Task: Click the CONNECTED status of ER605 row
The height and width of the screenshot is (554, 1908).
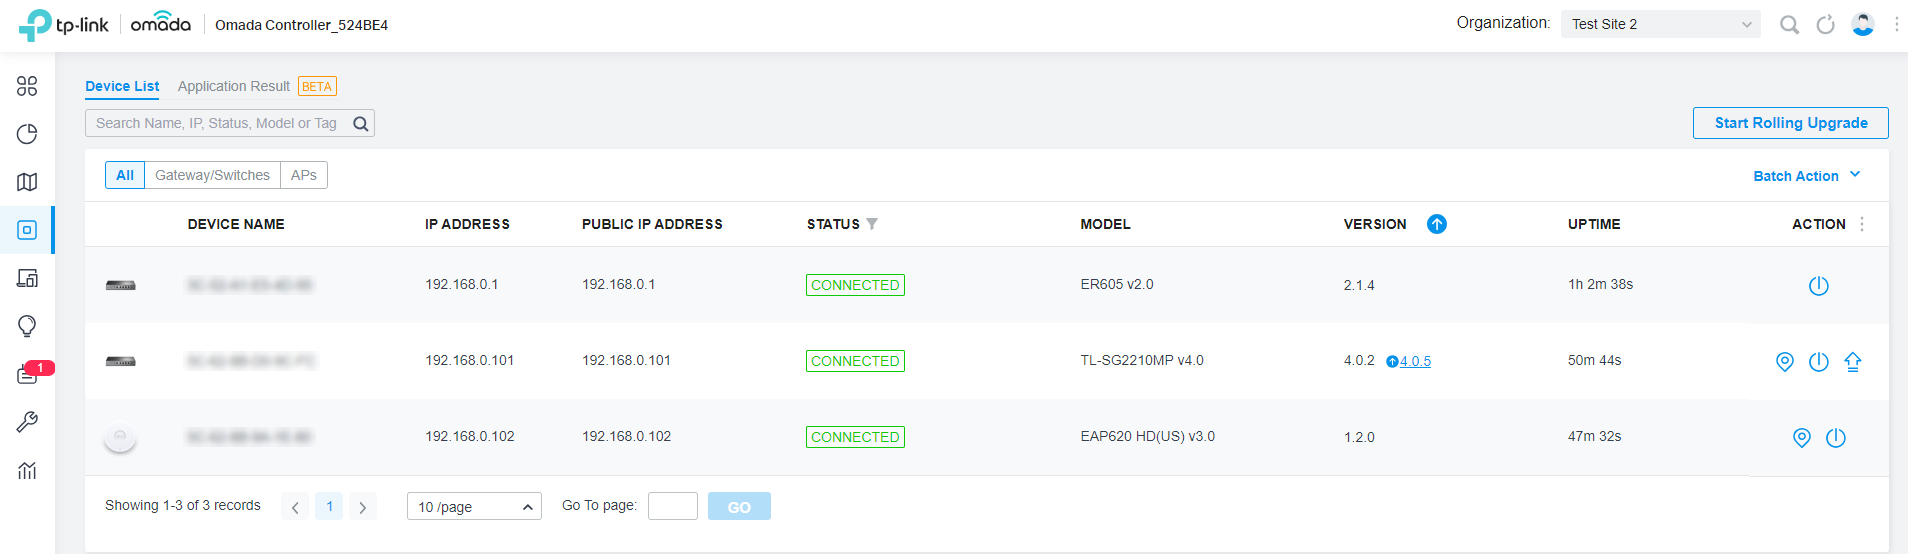Action: point(855,285)
